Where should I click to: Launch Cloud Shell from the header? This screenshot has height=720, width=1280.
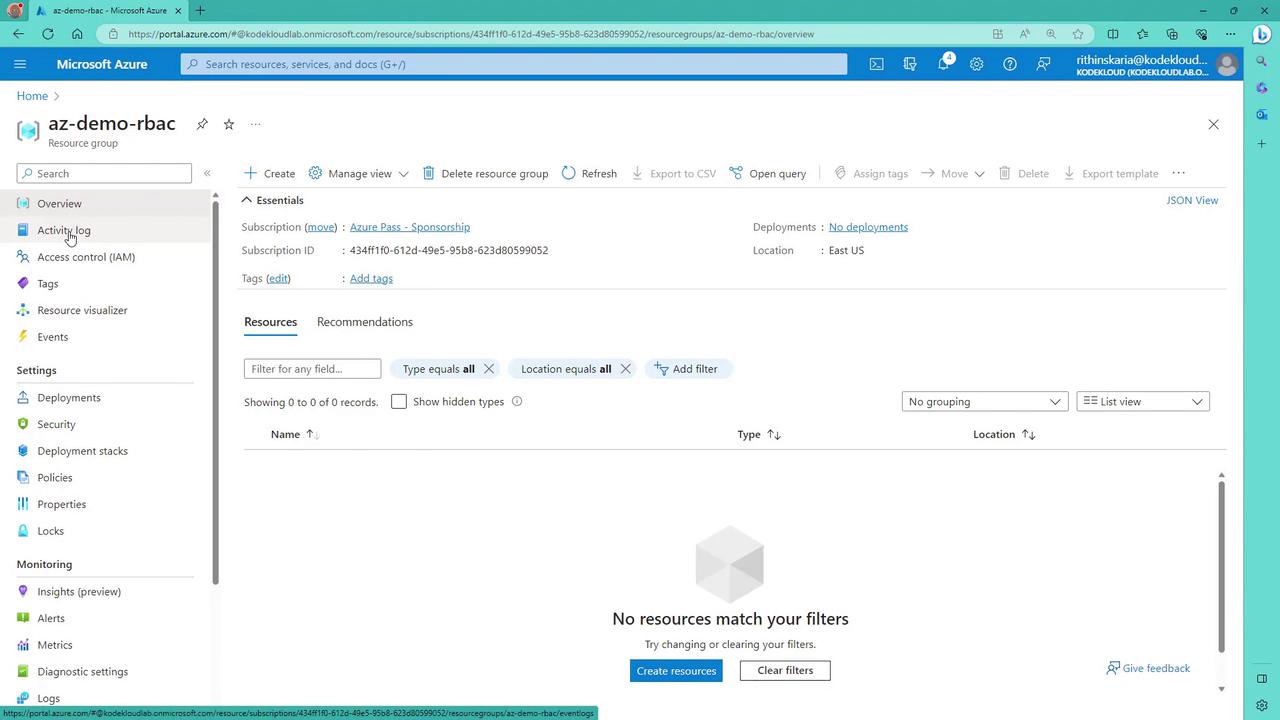[876, 64]
